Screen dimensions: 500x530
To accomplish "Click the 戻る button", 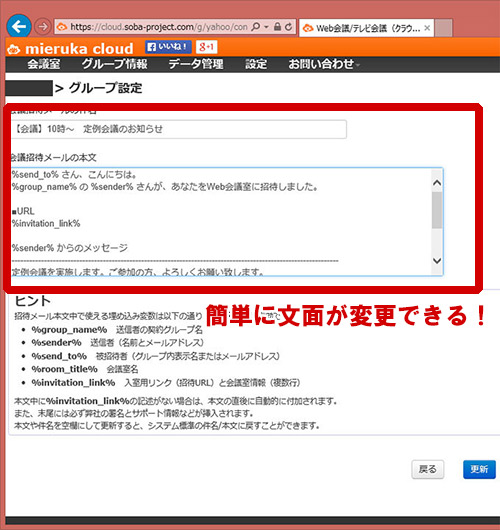I will pos(428,469).
